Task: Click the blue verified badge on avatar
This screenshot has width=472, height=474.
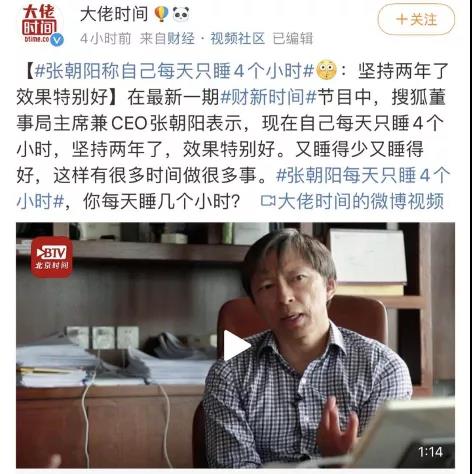Action: 56,40
